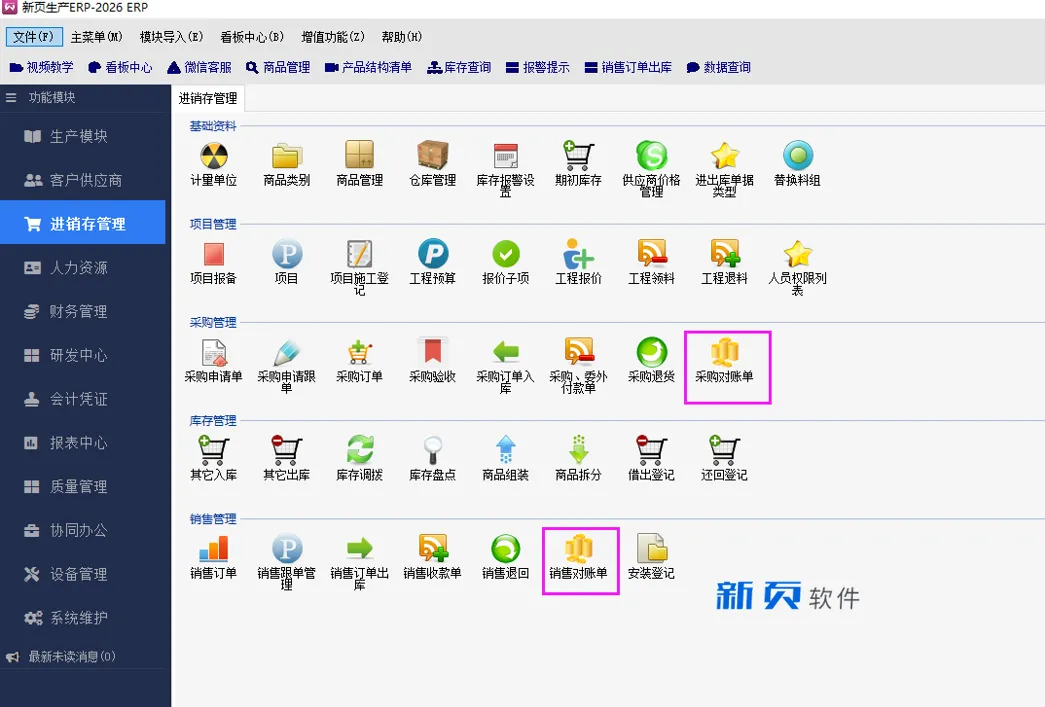Select 客户供应商 in the sidebar
Screen dimensions: 1045x707
coord(83,181)
